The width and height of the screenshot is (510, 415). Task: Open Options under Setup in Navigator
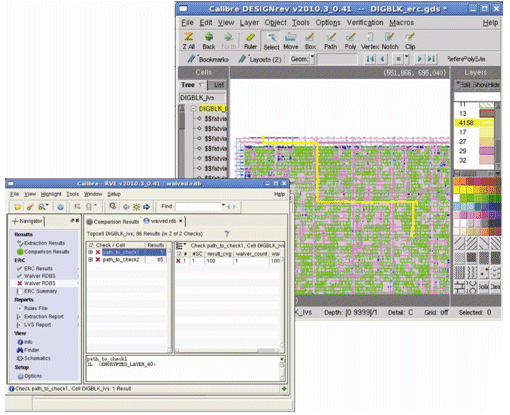click(x=30, y=376)
